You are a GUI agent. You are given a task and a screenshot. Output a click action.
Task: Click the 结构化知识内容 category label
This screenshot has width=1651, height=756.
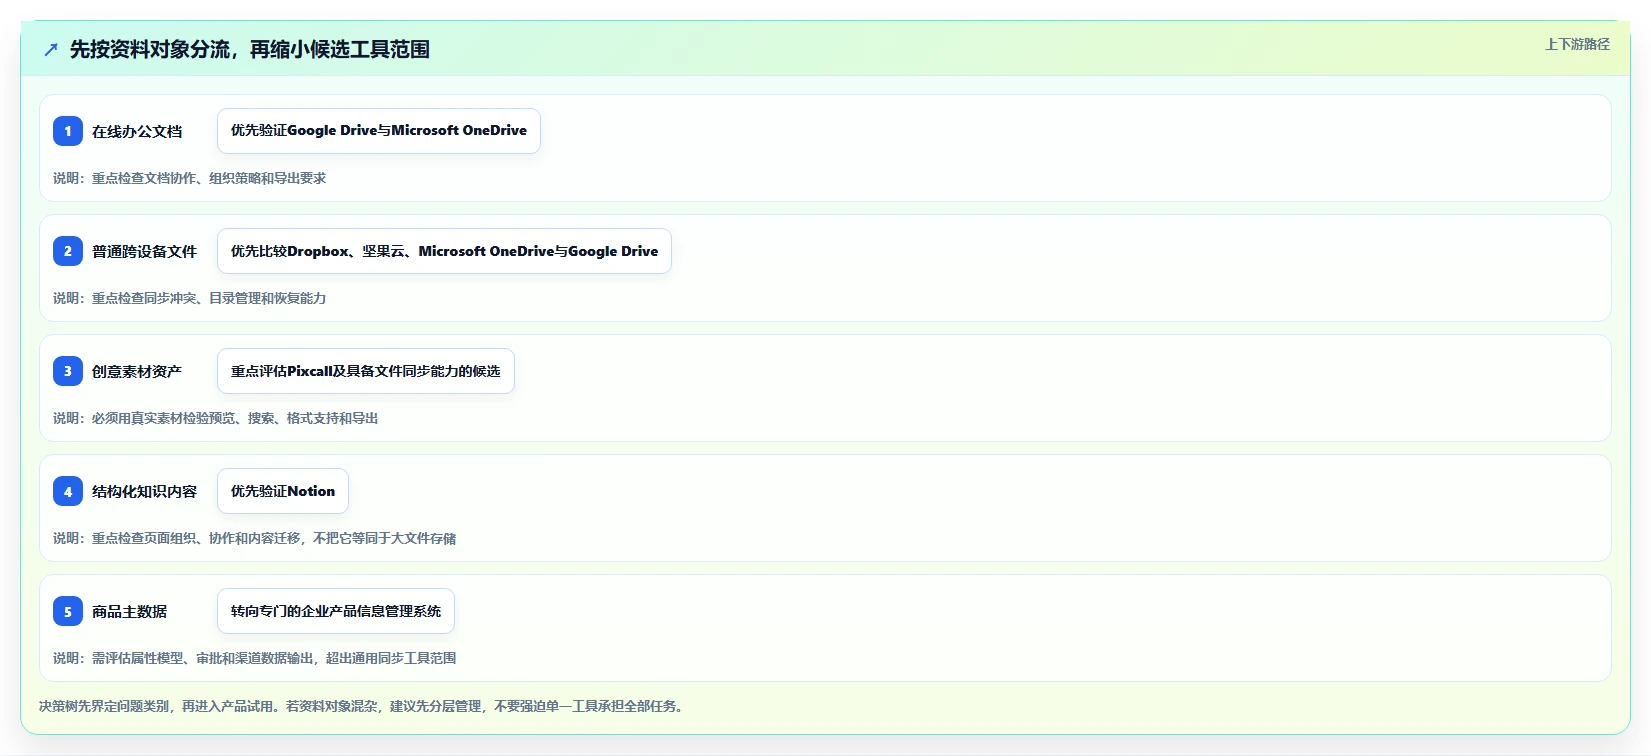pos(144,491)
